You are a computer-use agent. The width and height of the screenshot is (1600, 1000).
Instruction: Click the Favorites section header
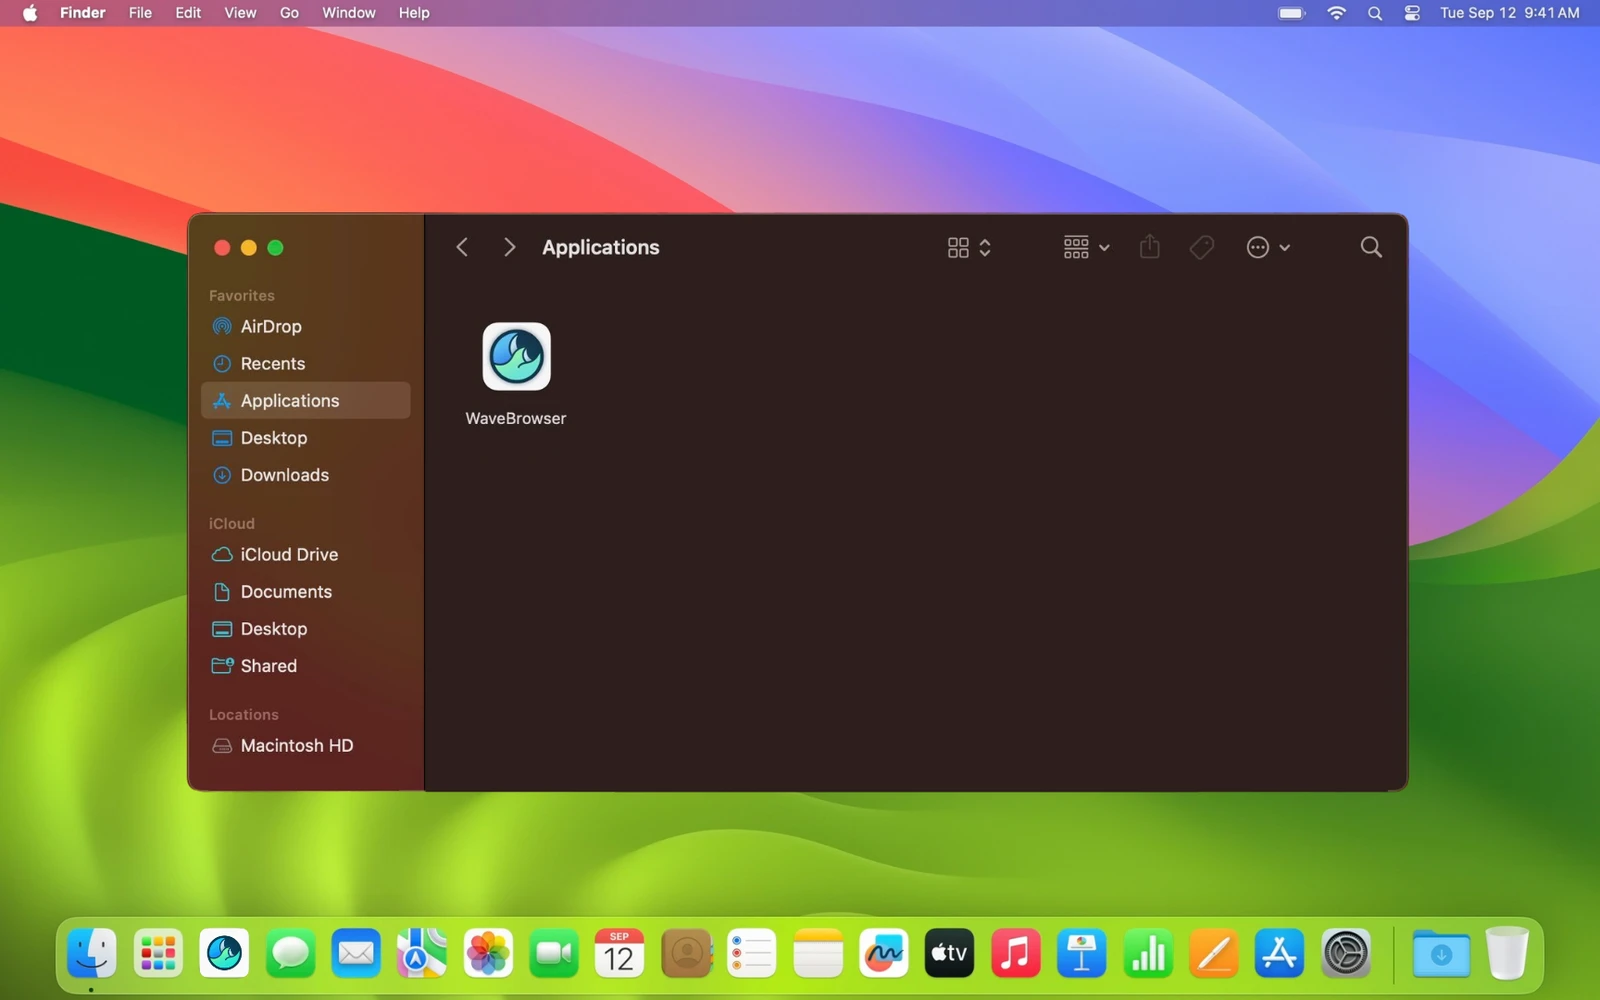242,295
